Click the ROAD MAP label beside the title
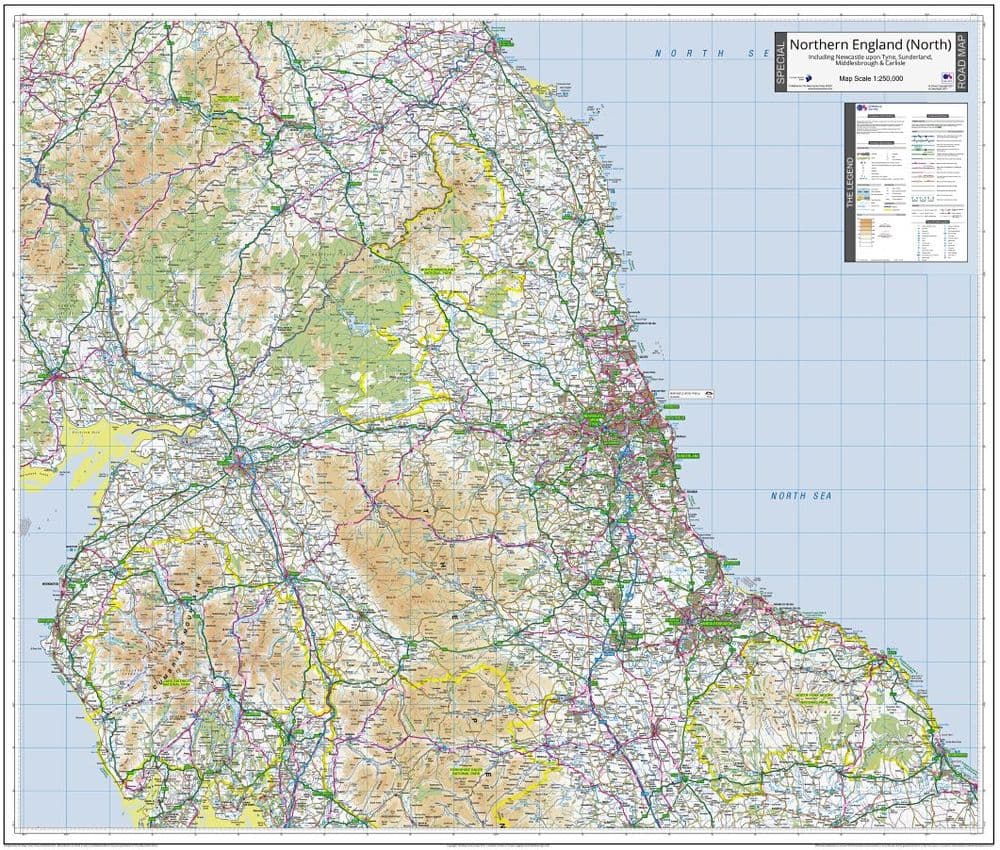 pyautogui.click(x=962, y=62)
